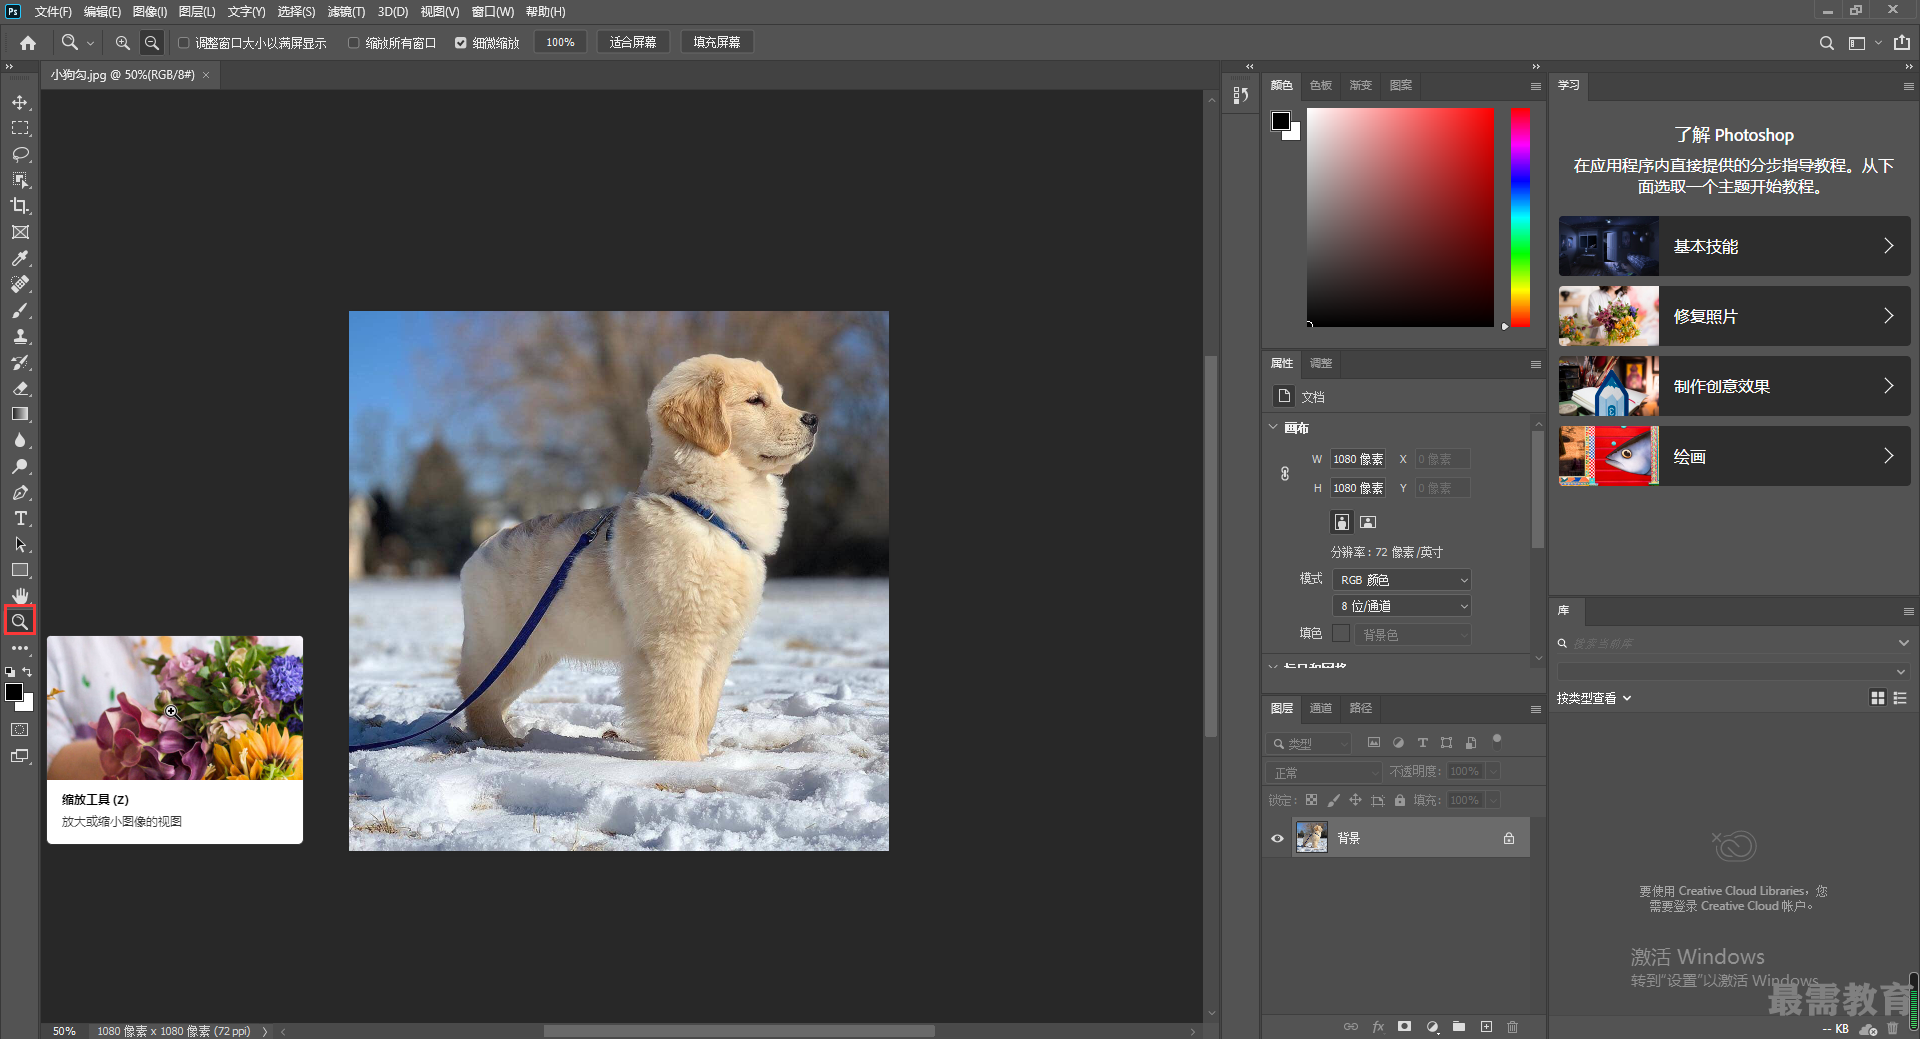Toggle scrubby zoom checkbox
This screenshot has height=1039, width=1920.
point(461,43)
